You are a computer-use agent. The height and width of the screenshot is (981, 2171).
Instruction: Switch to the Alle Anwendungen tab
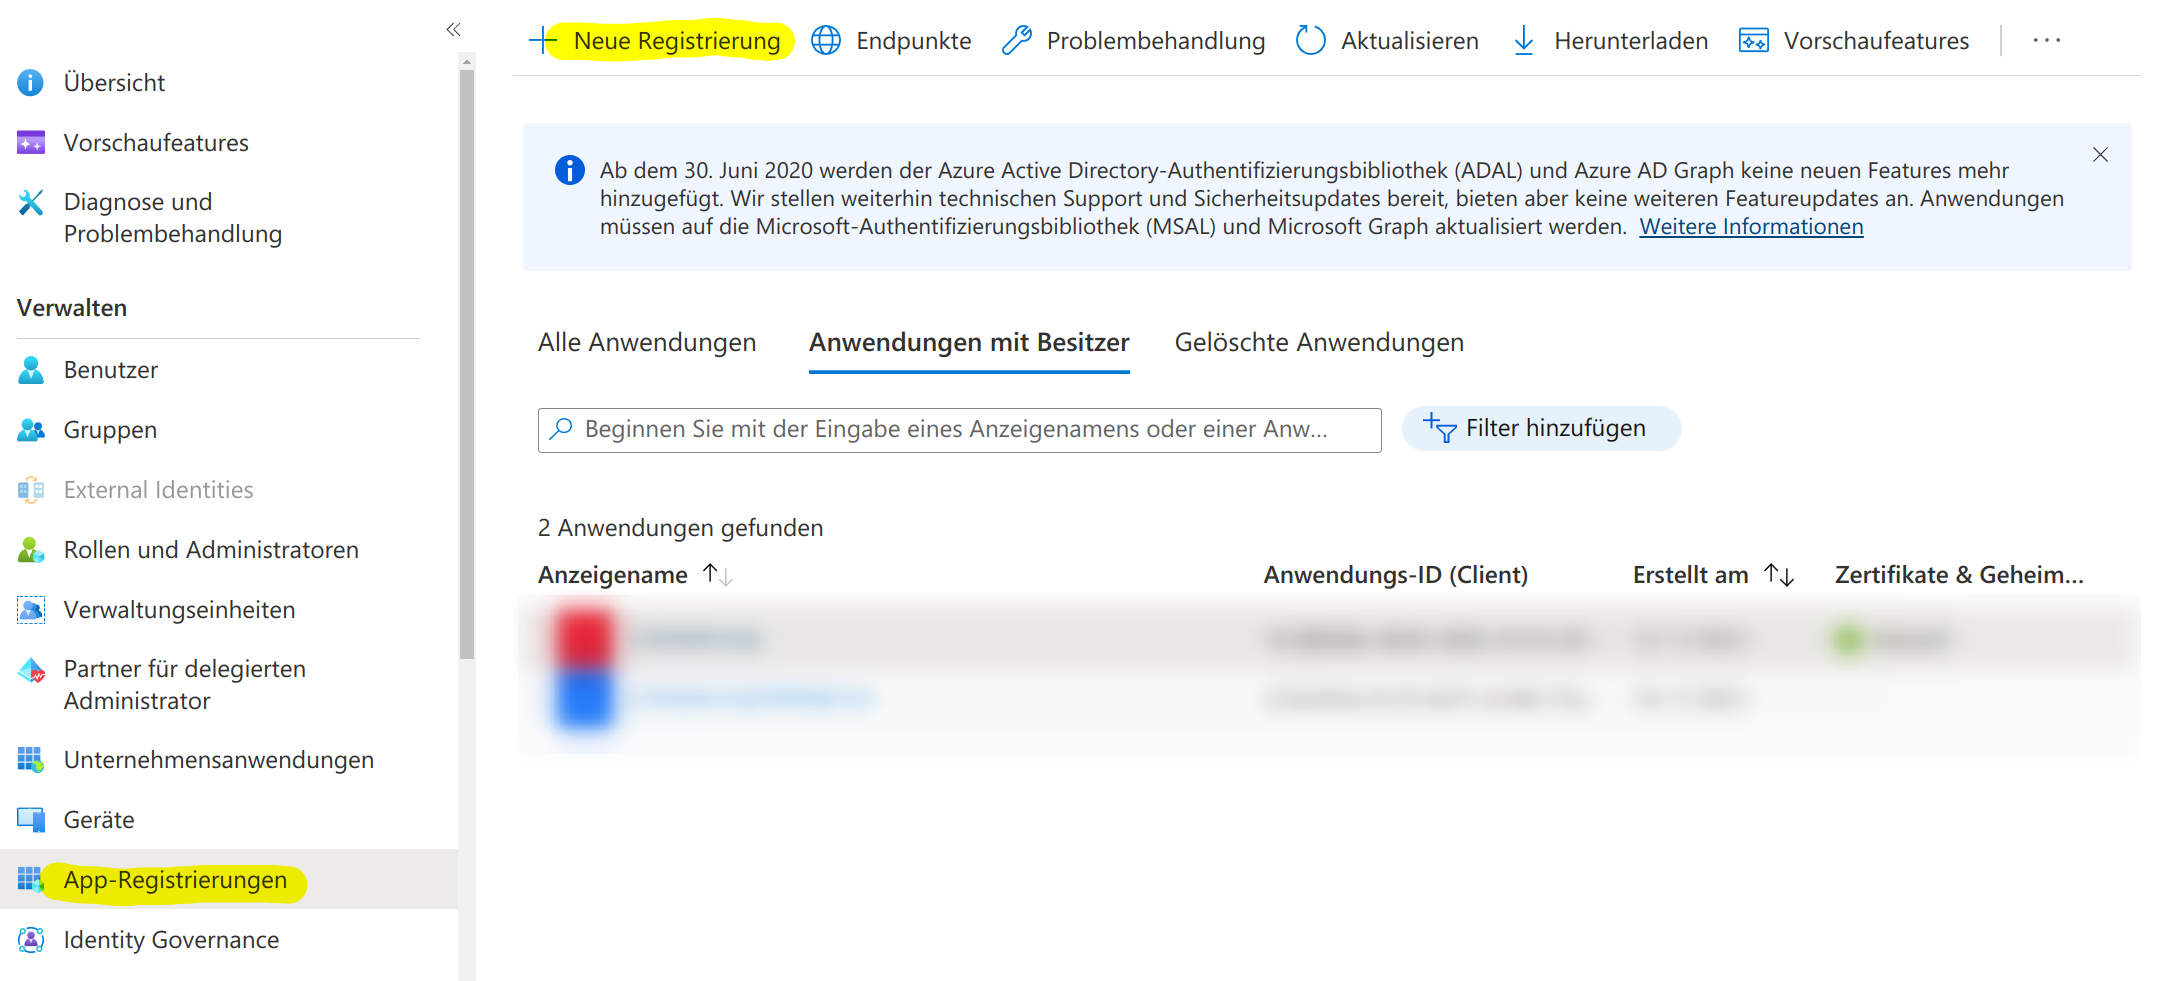click(646, 342)
